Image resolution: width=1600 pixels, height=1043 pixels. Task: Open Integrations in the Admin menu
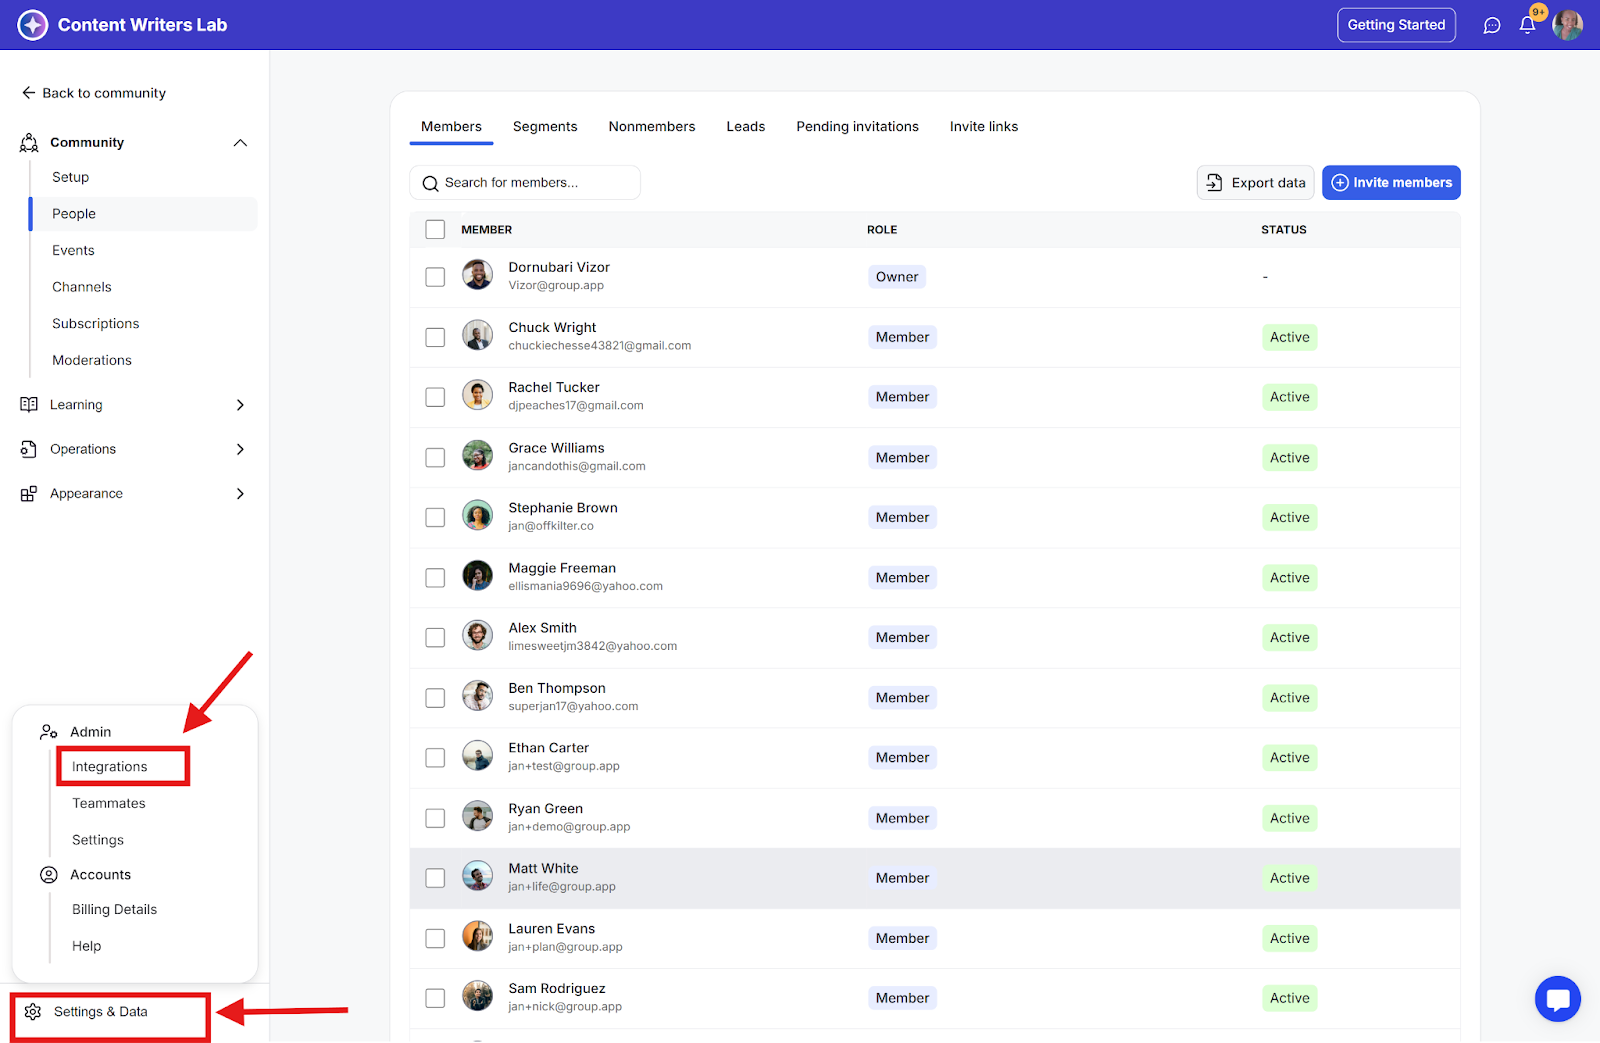coord(110,767)
